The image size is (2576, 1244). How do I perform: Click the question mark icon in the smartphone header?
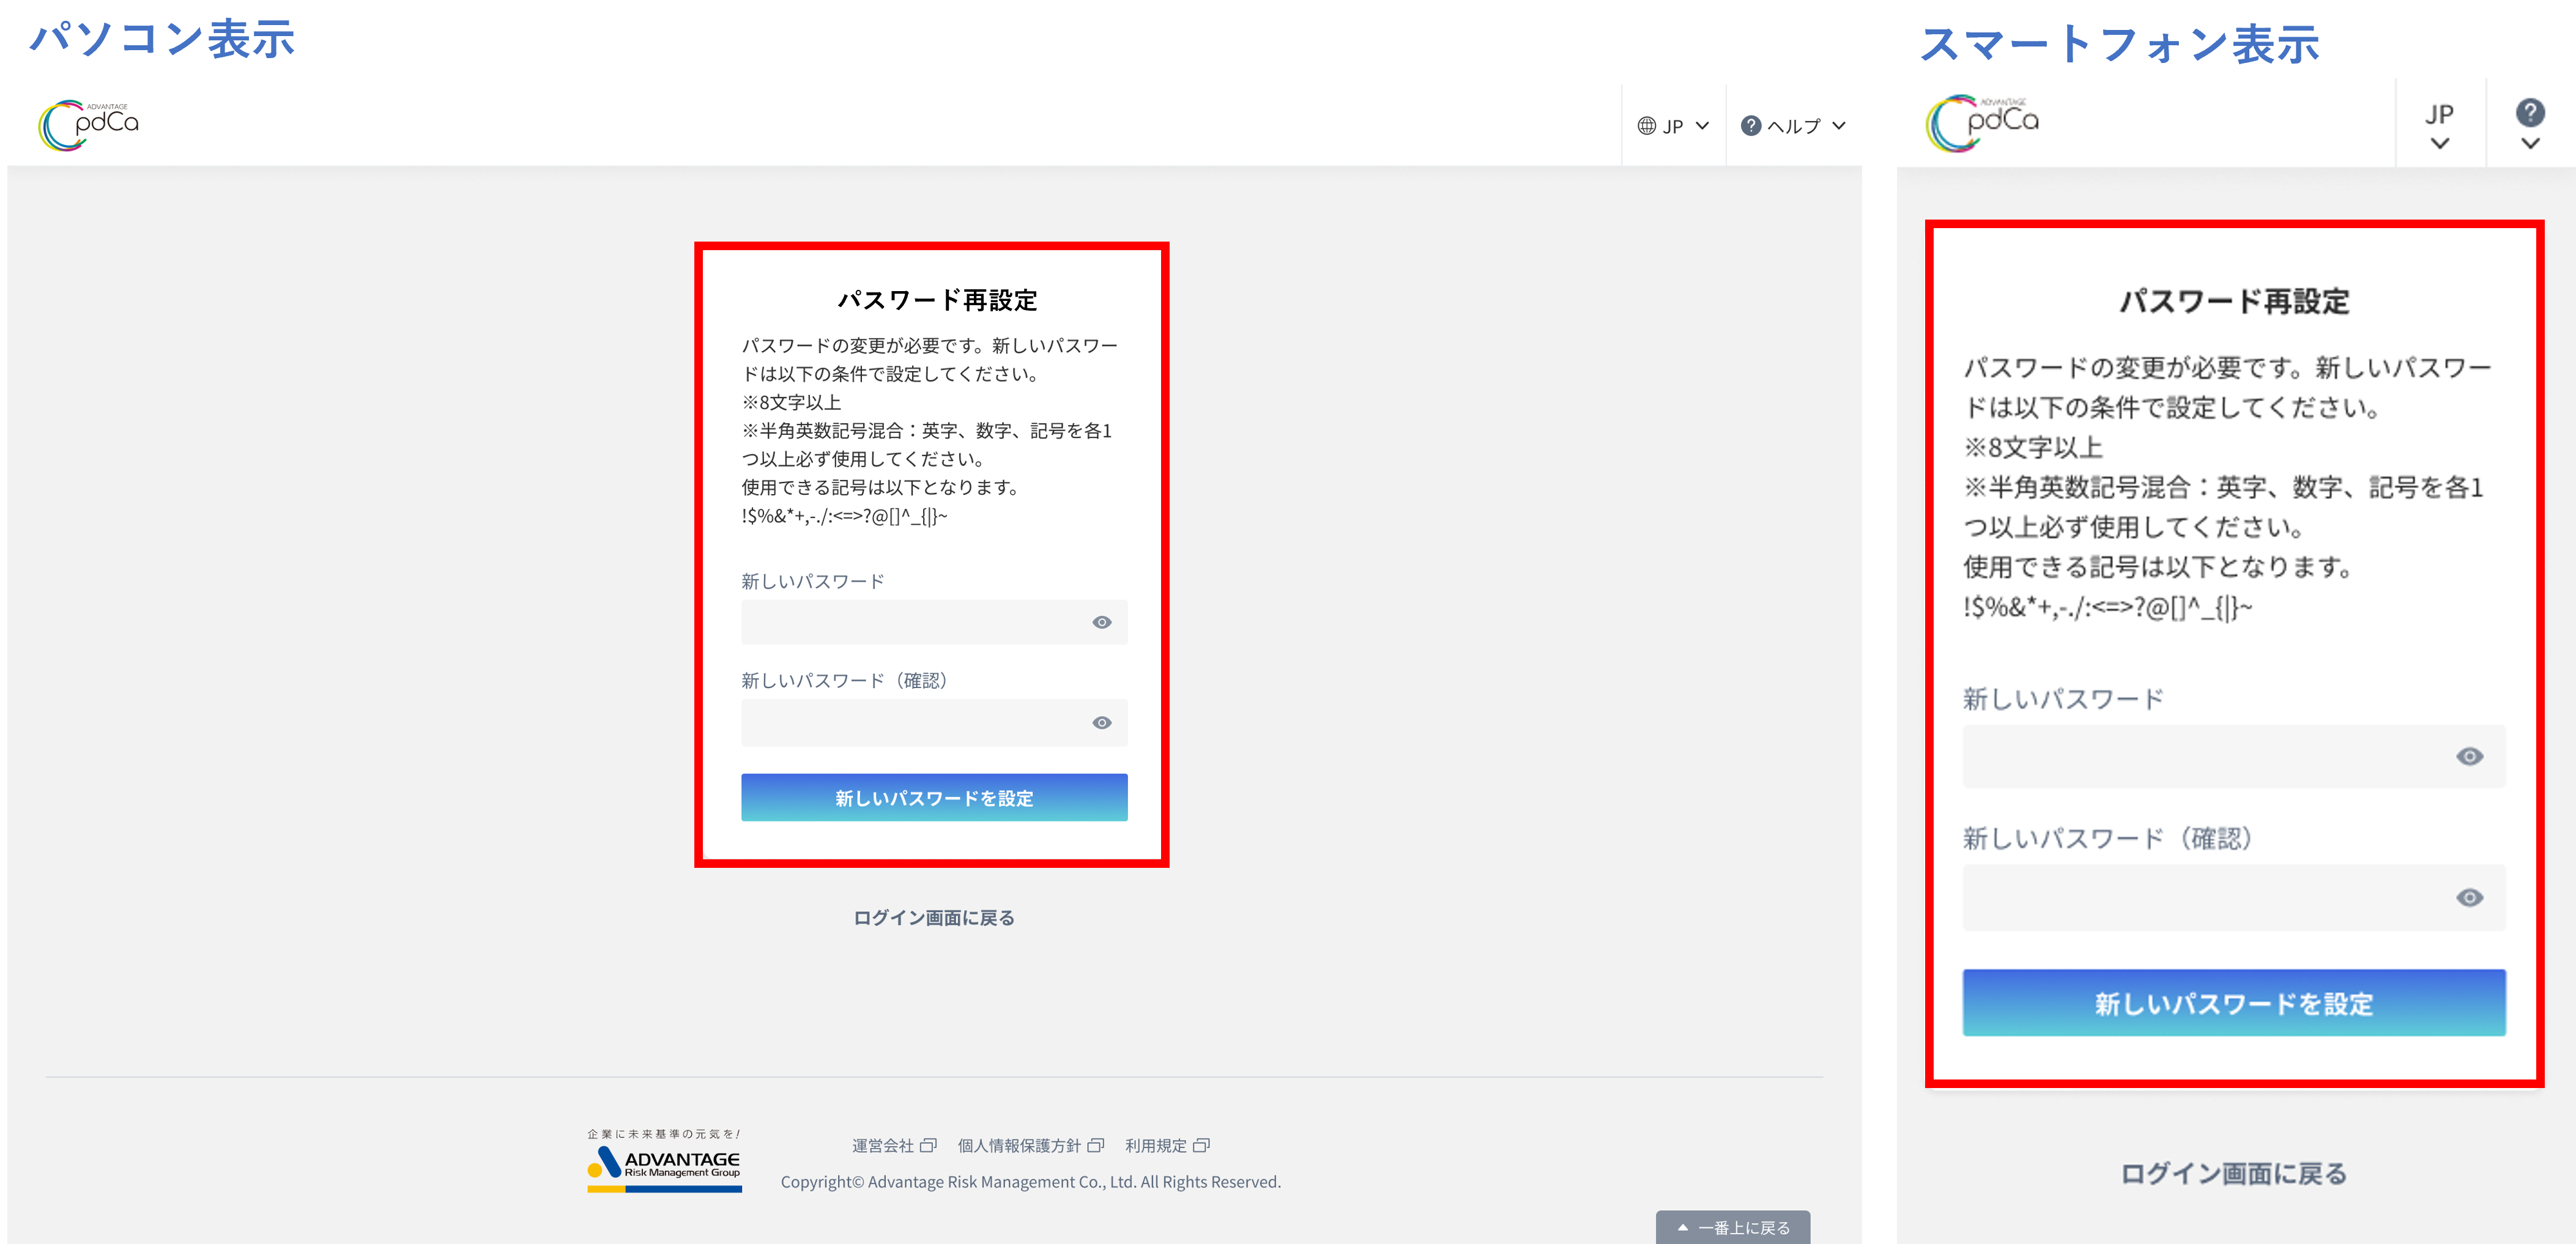coord(2529,112)
